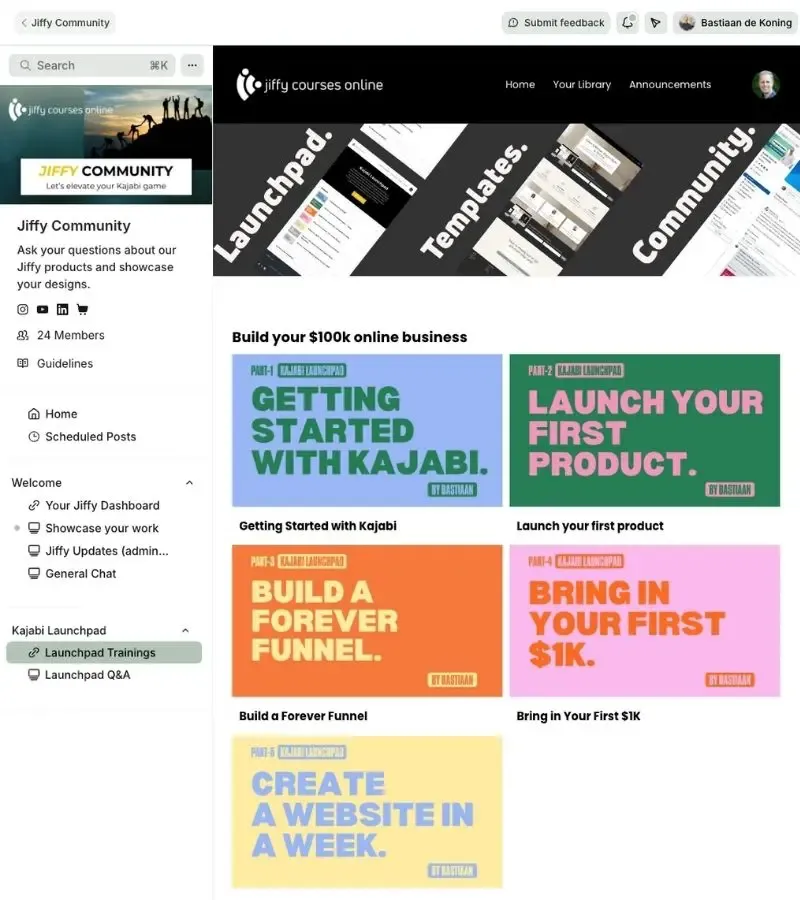Collapse the Kajabi Launchpad section chevron

tap(185, 631)
